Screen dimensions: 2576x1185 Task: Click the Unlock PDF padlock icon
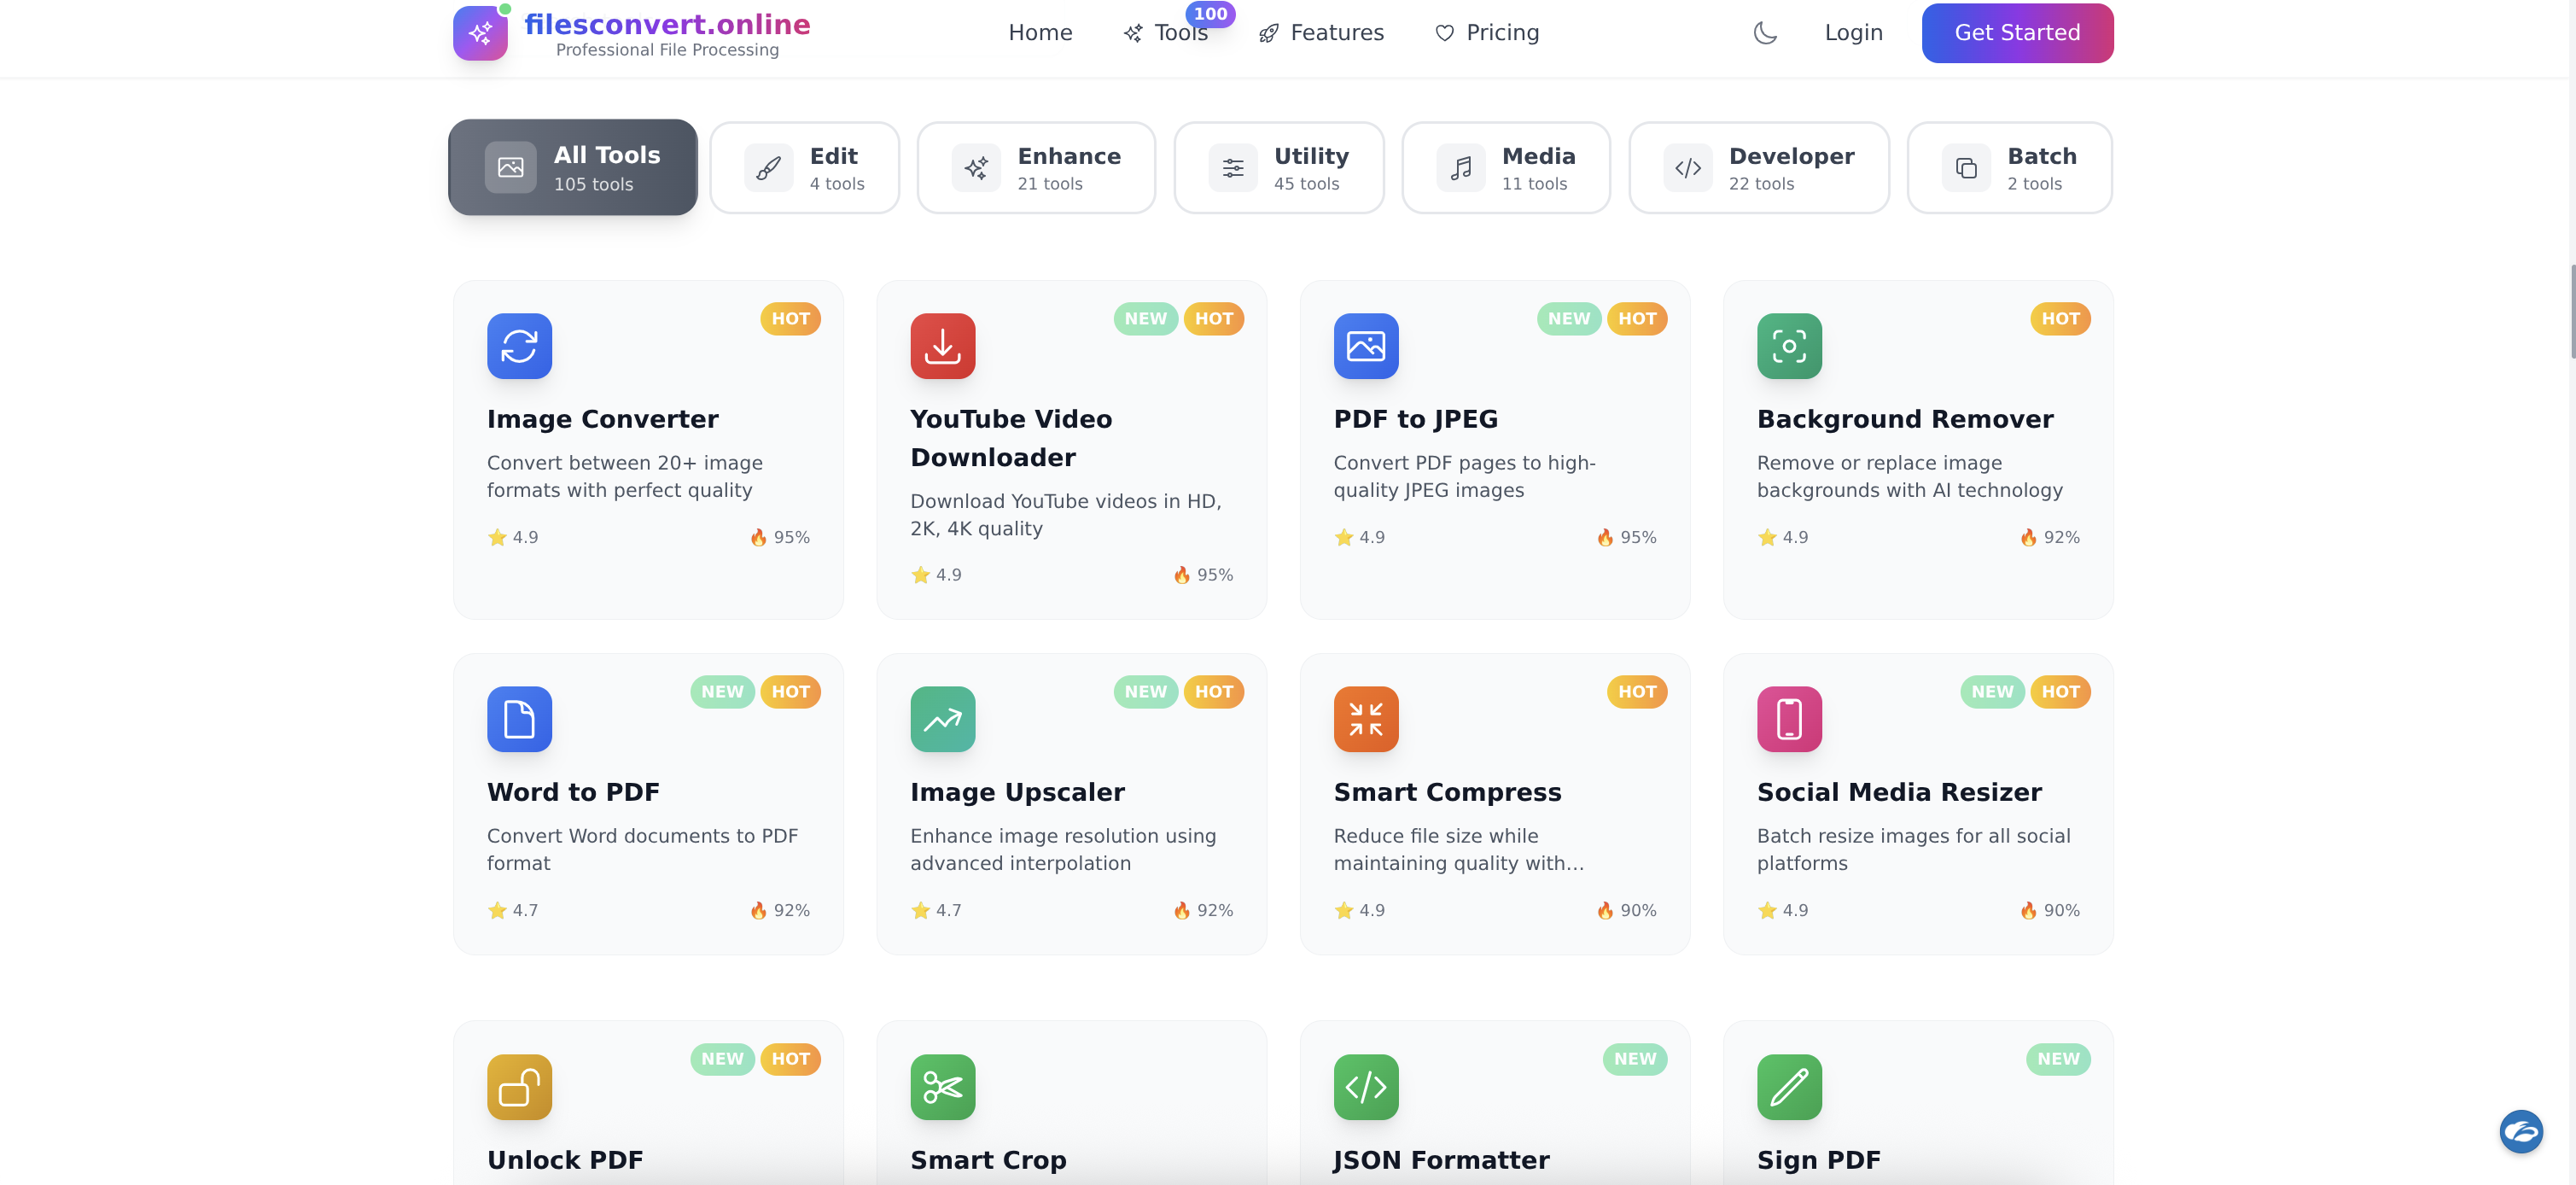(519, 1087)
